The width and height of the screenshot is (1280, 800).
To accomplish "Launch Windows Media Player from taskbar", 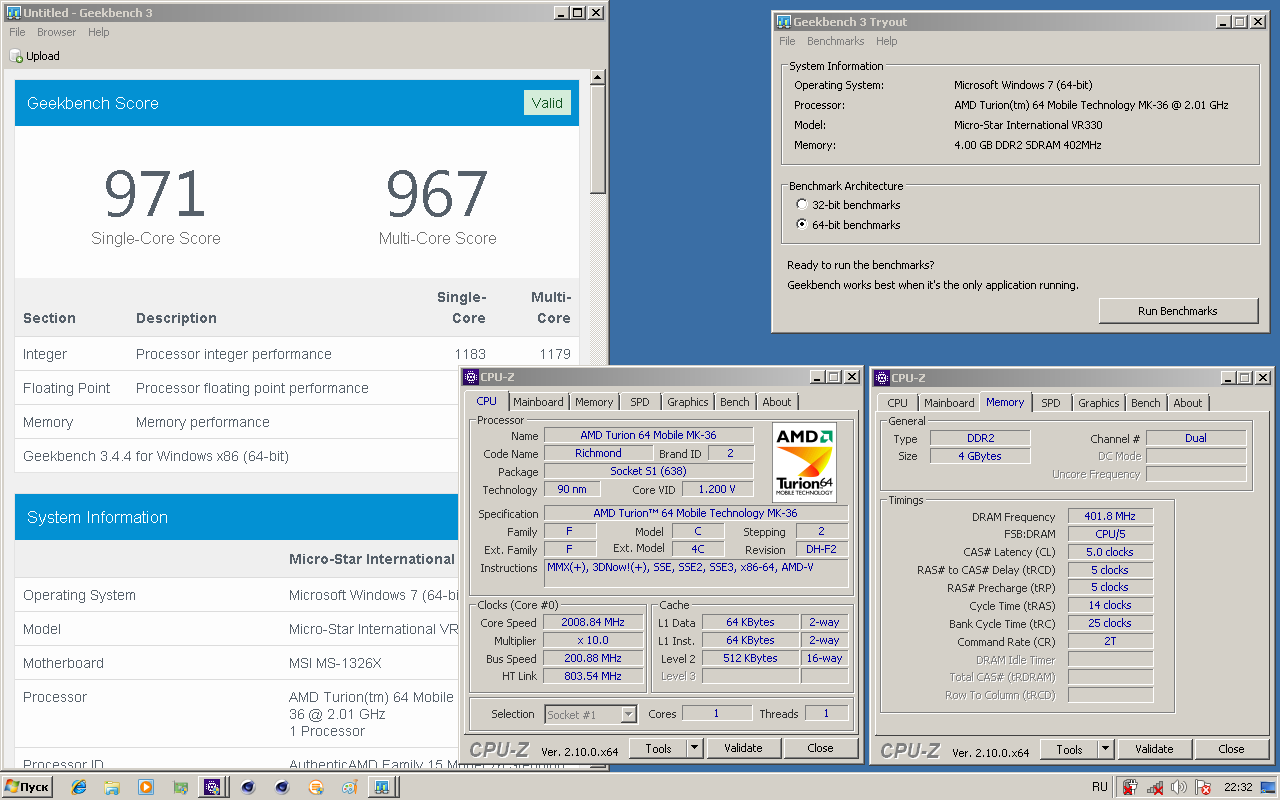I will [x=146, y=787].
